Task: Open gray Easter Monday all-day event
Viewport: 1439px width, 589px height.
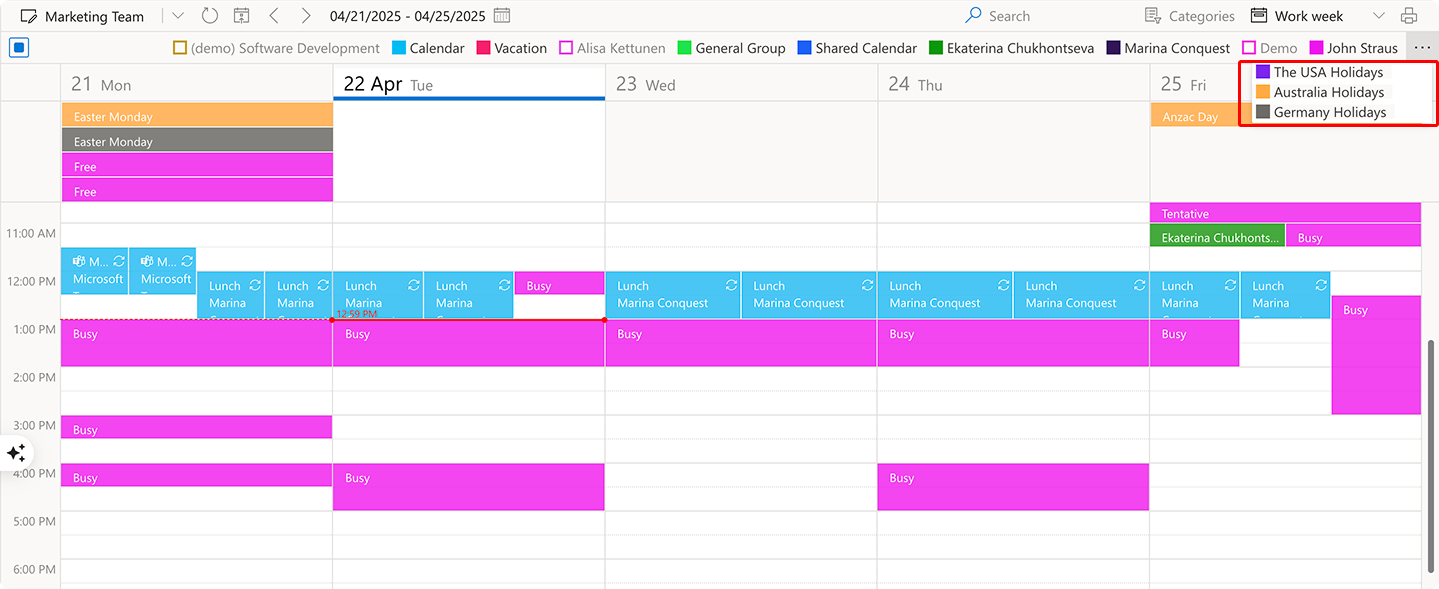Action: pos(197,141)
